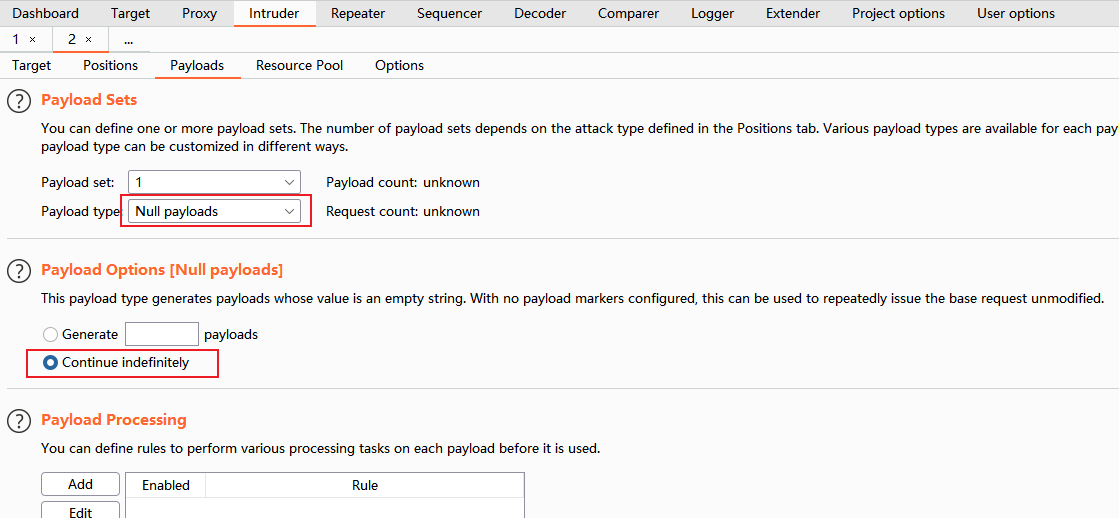Switch to the main Target tab
This screenshot has width=1119, height=518.
coord(131,14)
